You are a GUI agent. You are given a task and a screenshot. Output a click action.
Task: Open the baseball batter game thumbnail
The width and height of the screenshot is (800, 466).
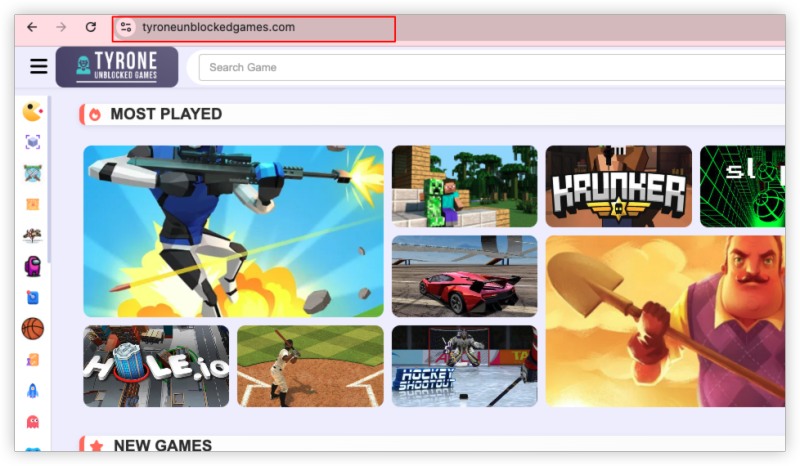click(x=310, y=366)
